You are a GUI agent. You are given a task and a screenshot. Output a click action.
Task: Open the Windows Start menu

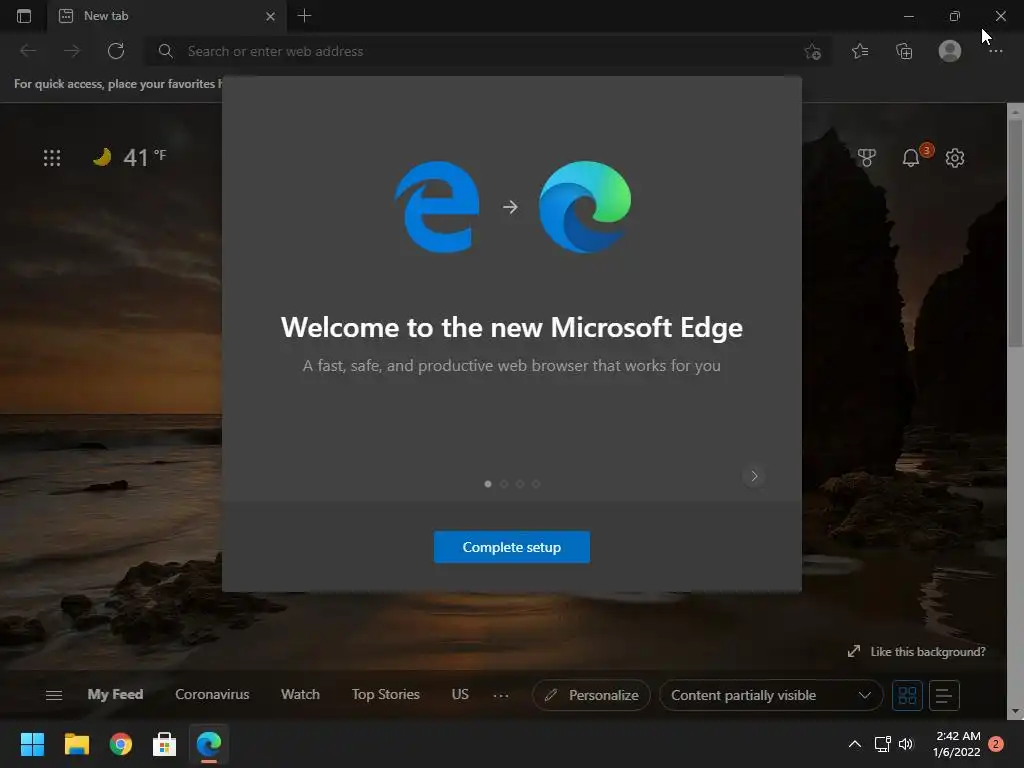[x=32, y=744]
